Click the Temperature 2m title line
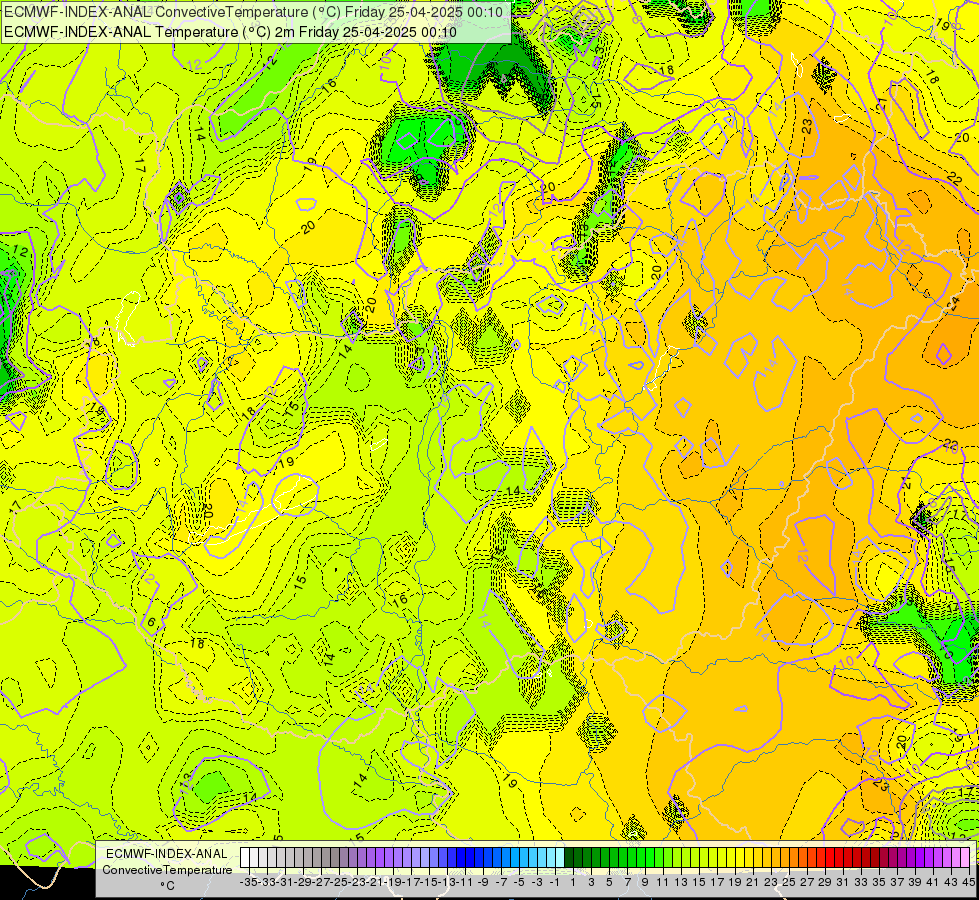The height and width of the screenshot is (900, 979). (x=230, y=32)
